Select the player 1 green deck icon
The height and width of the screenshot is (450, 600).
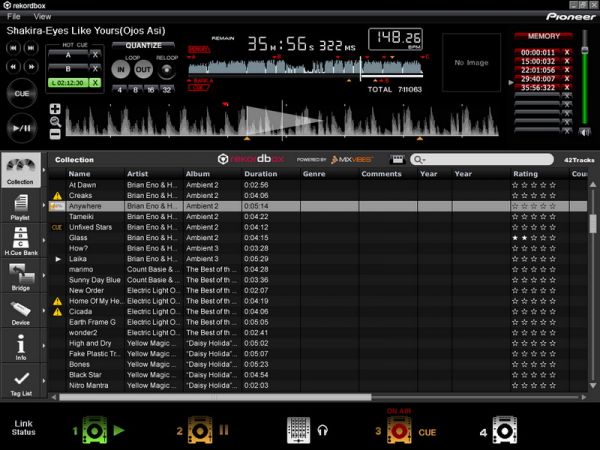click(x=95, y=430)
